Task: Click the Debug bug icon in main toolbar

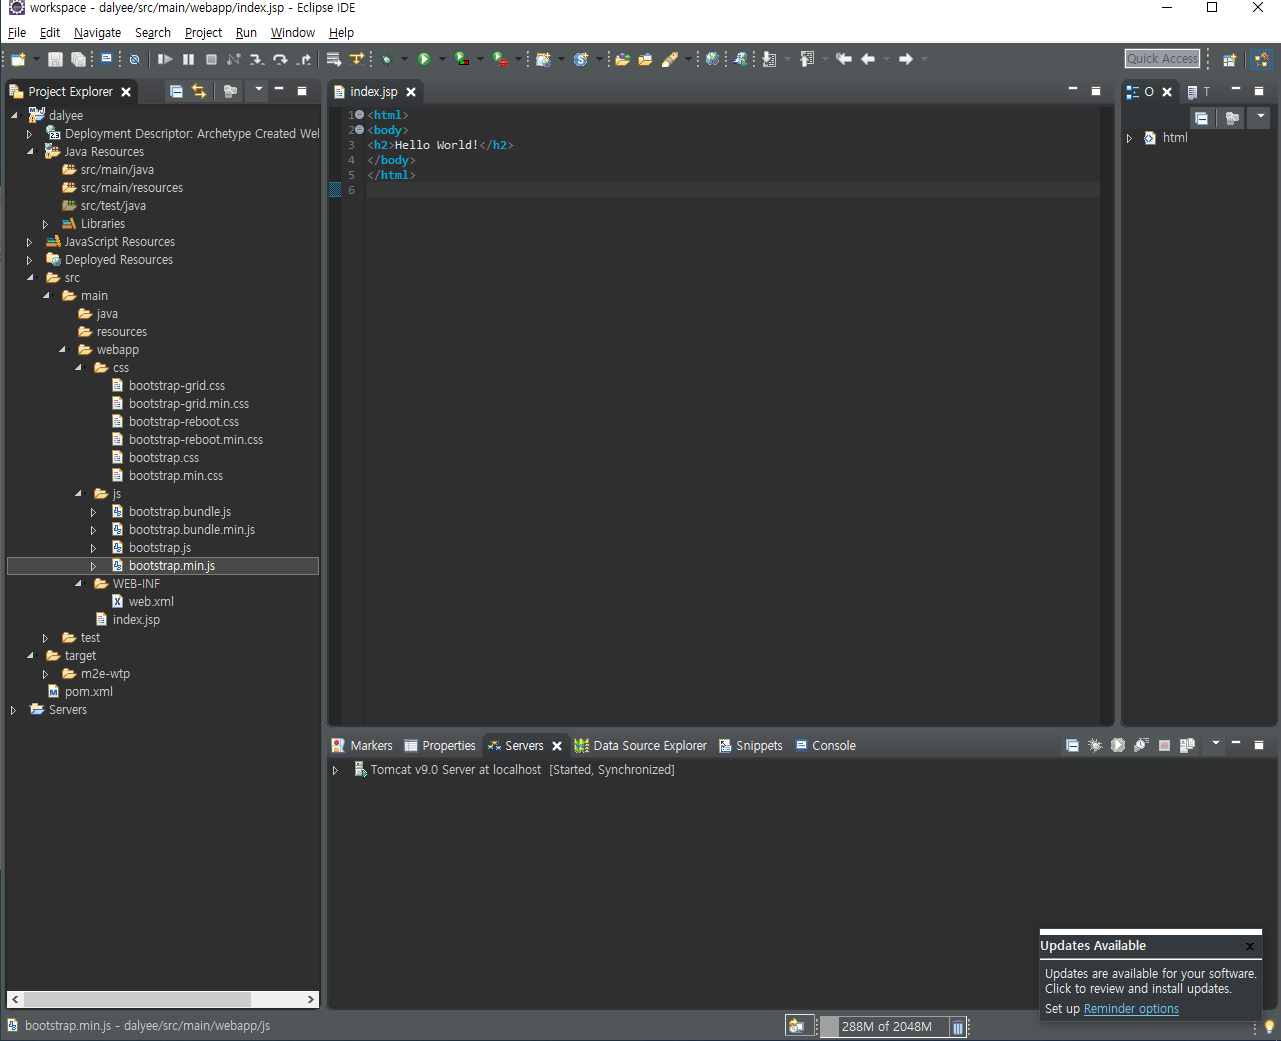Action: (387, 59)
